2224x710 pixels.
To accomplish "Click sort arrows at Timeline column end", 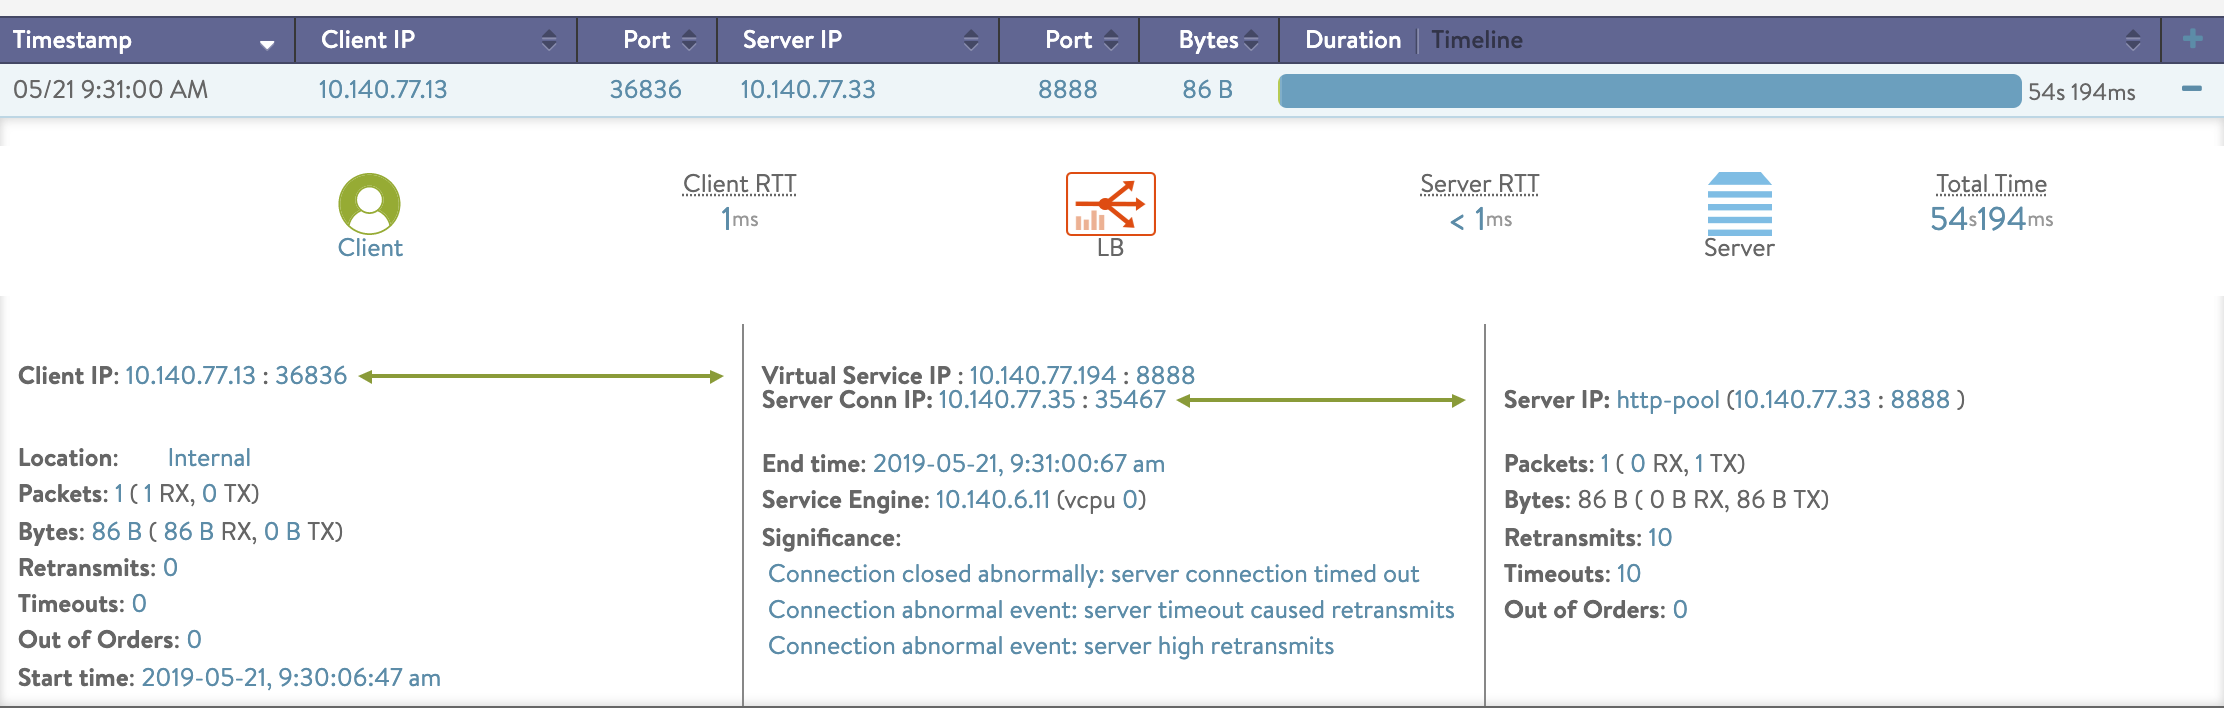I will (2133, 40).
